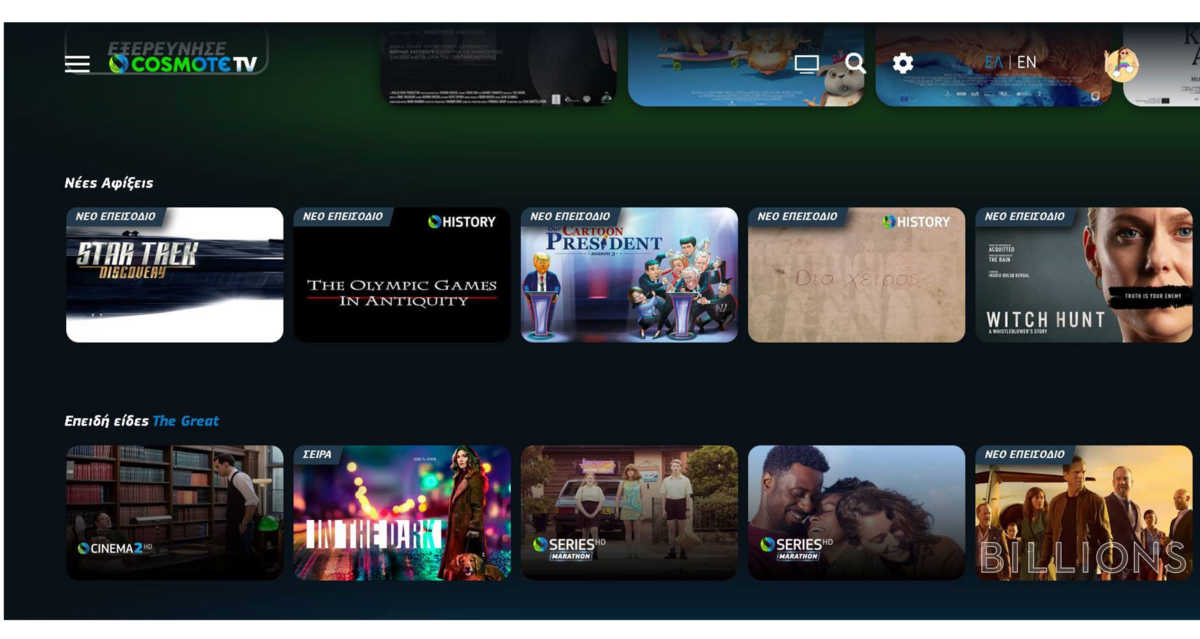Open Series HD Marathon card with embracing couple
Screen dimensions: 1200x639
(x=857, y=513)
